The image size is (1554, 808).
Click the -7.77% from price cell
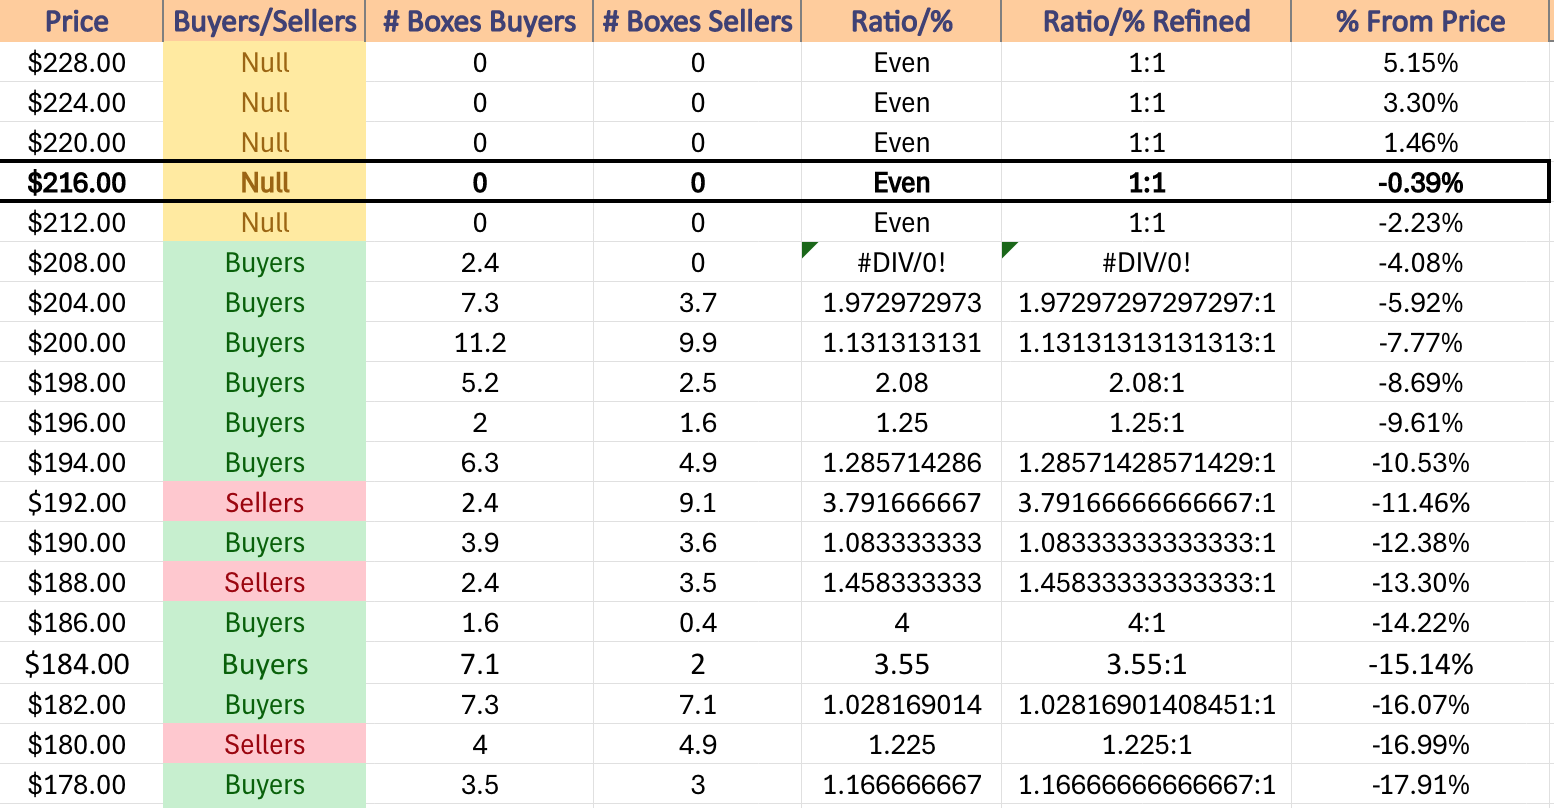(1422, 343)
